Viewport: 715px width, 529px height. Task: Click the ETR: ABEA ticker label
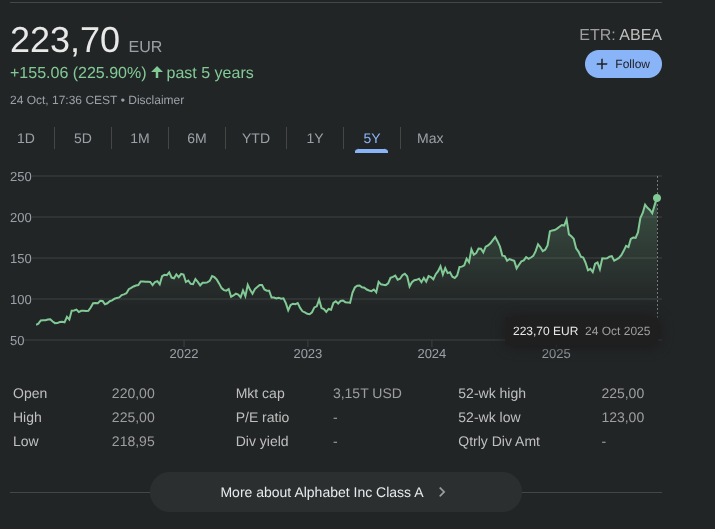[x=620, y=35]
